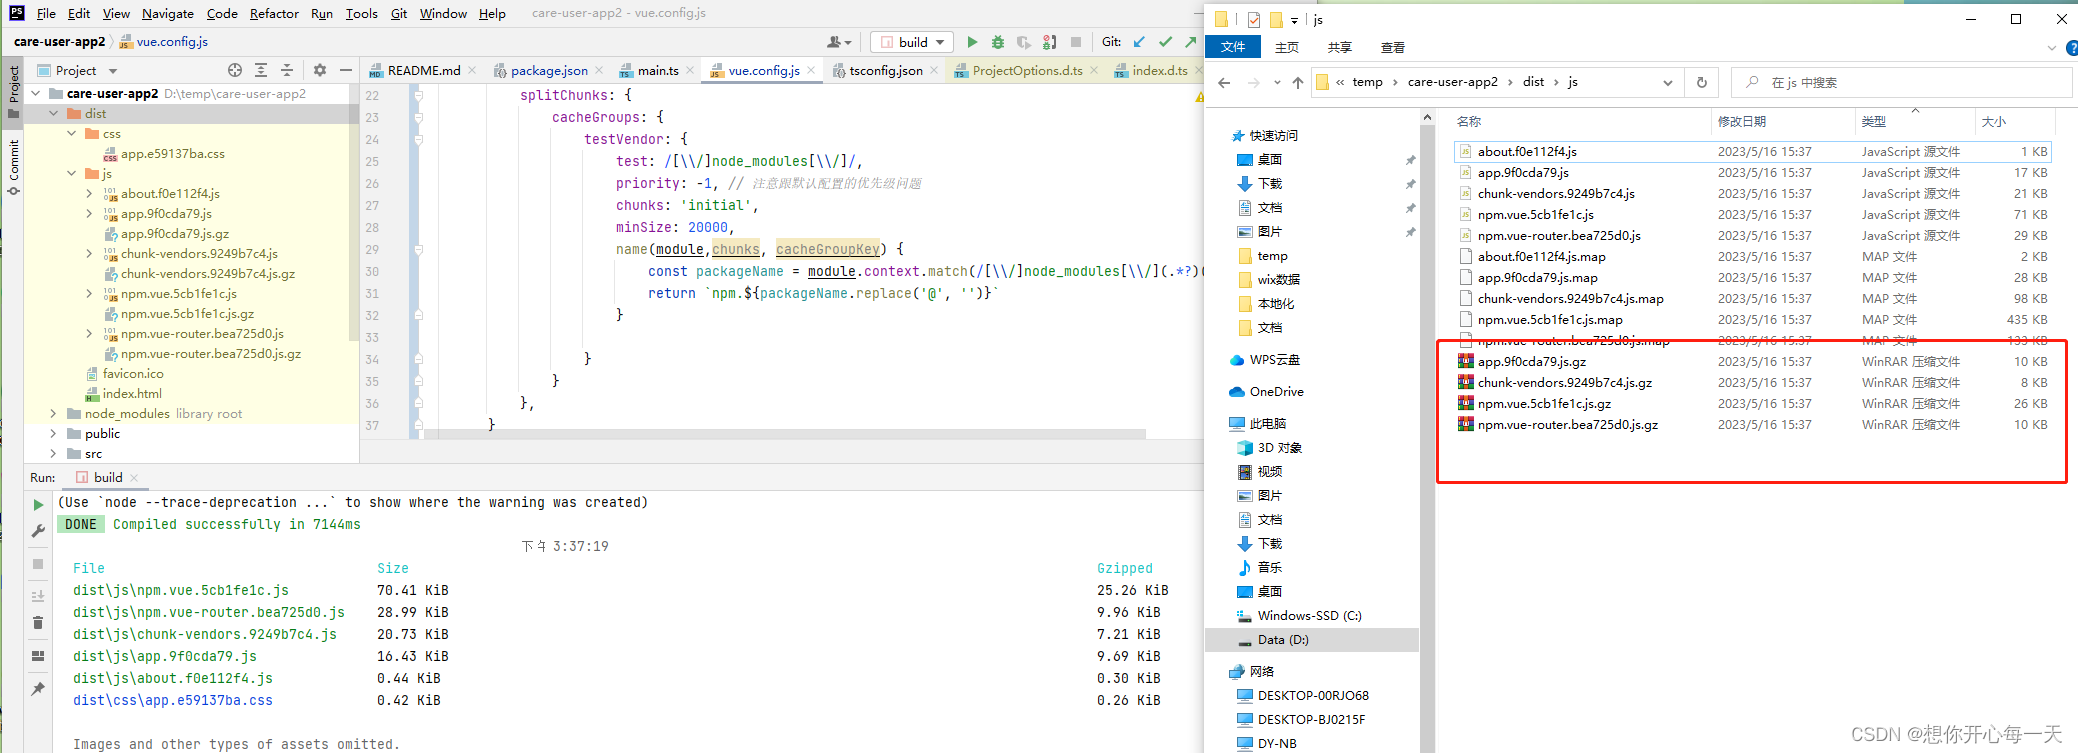Screen dimensions: 2078x753
Task: Open the File menu in IDE
Action: [46, 13]
